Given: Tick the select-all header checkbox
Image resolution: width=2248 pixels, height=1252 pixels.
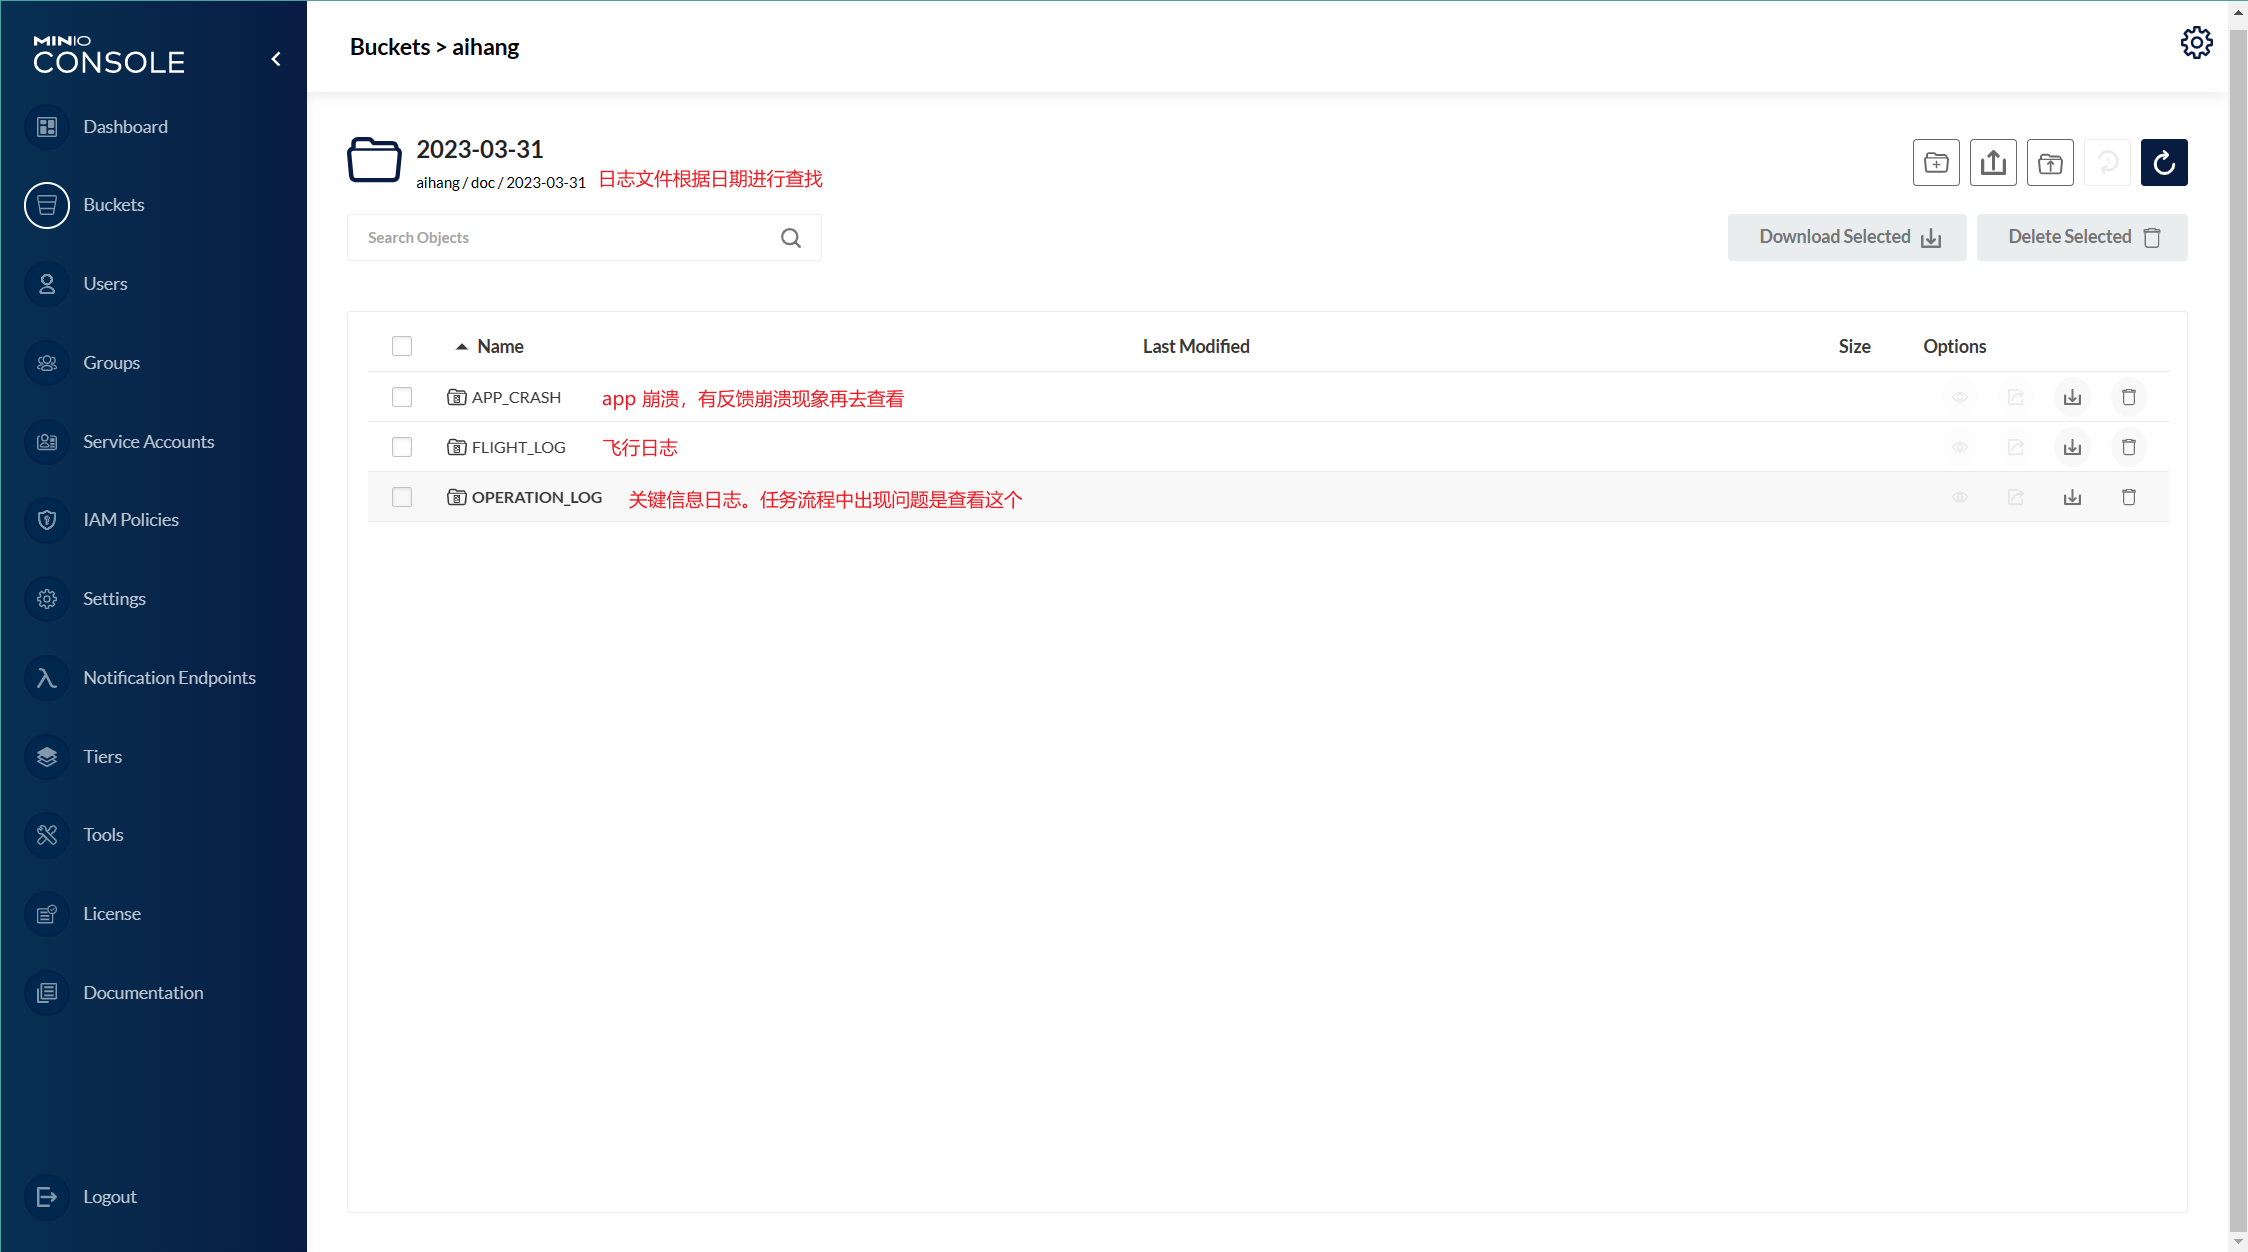Looking at the screenshot, I should click(402, 346).
